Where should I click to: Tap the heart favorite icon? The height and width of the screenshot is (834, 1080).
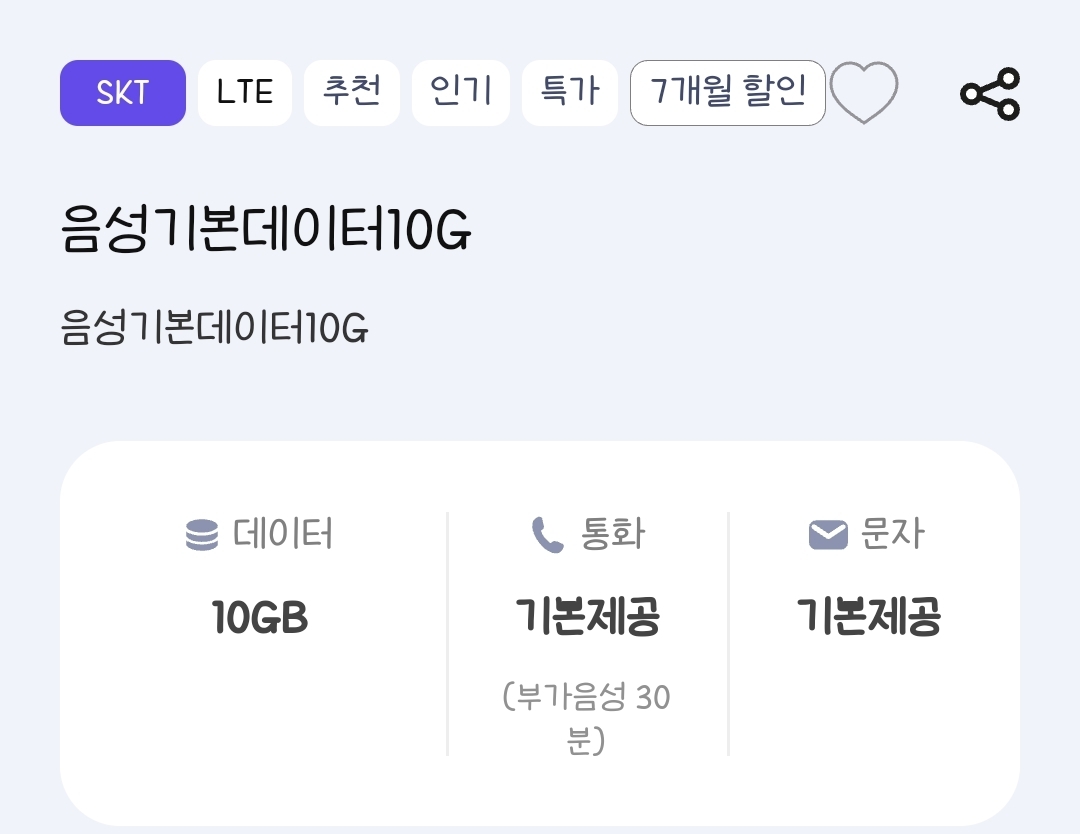[864, 93]
